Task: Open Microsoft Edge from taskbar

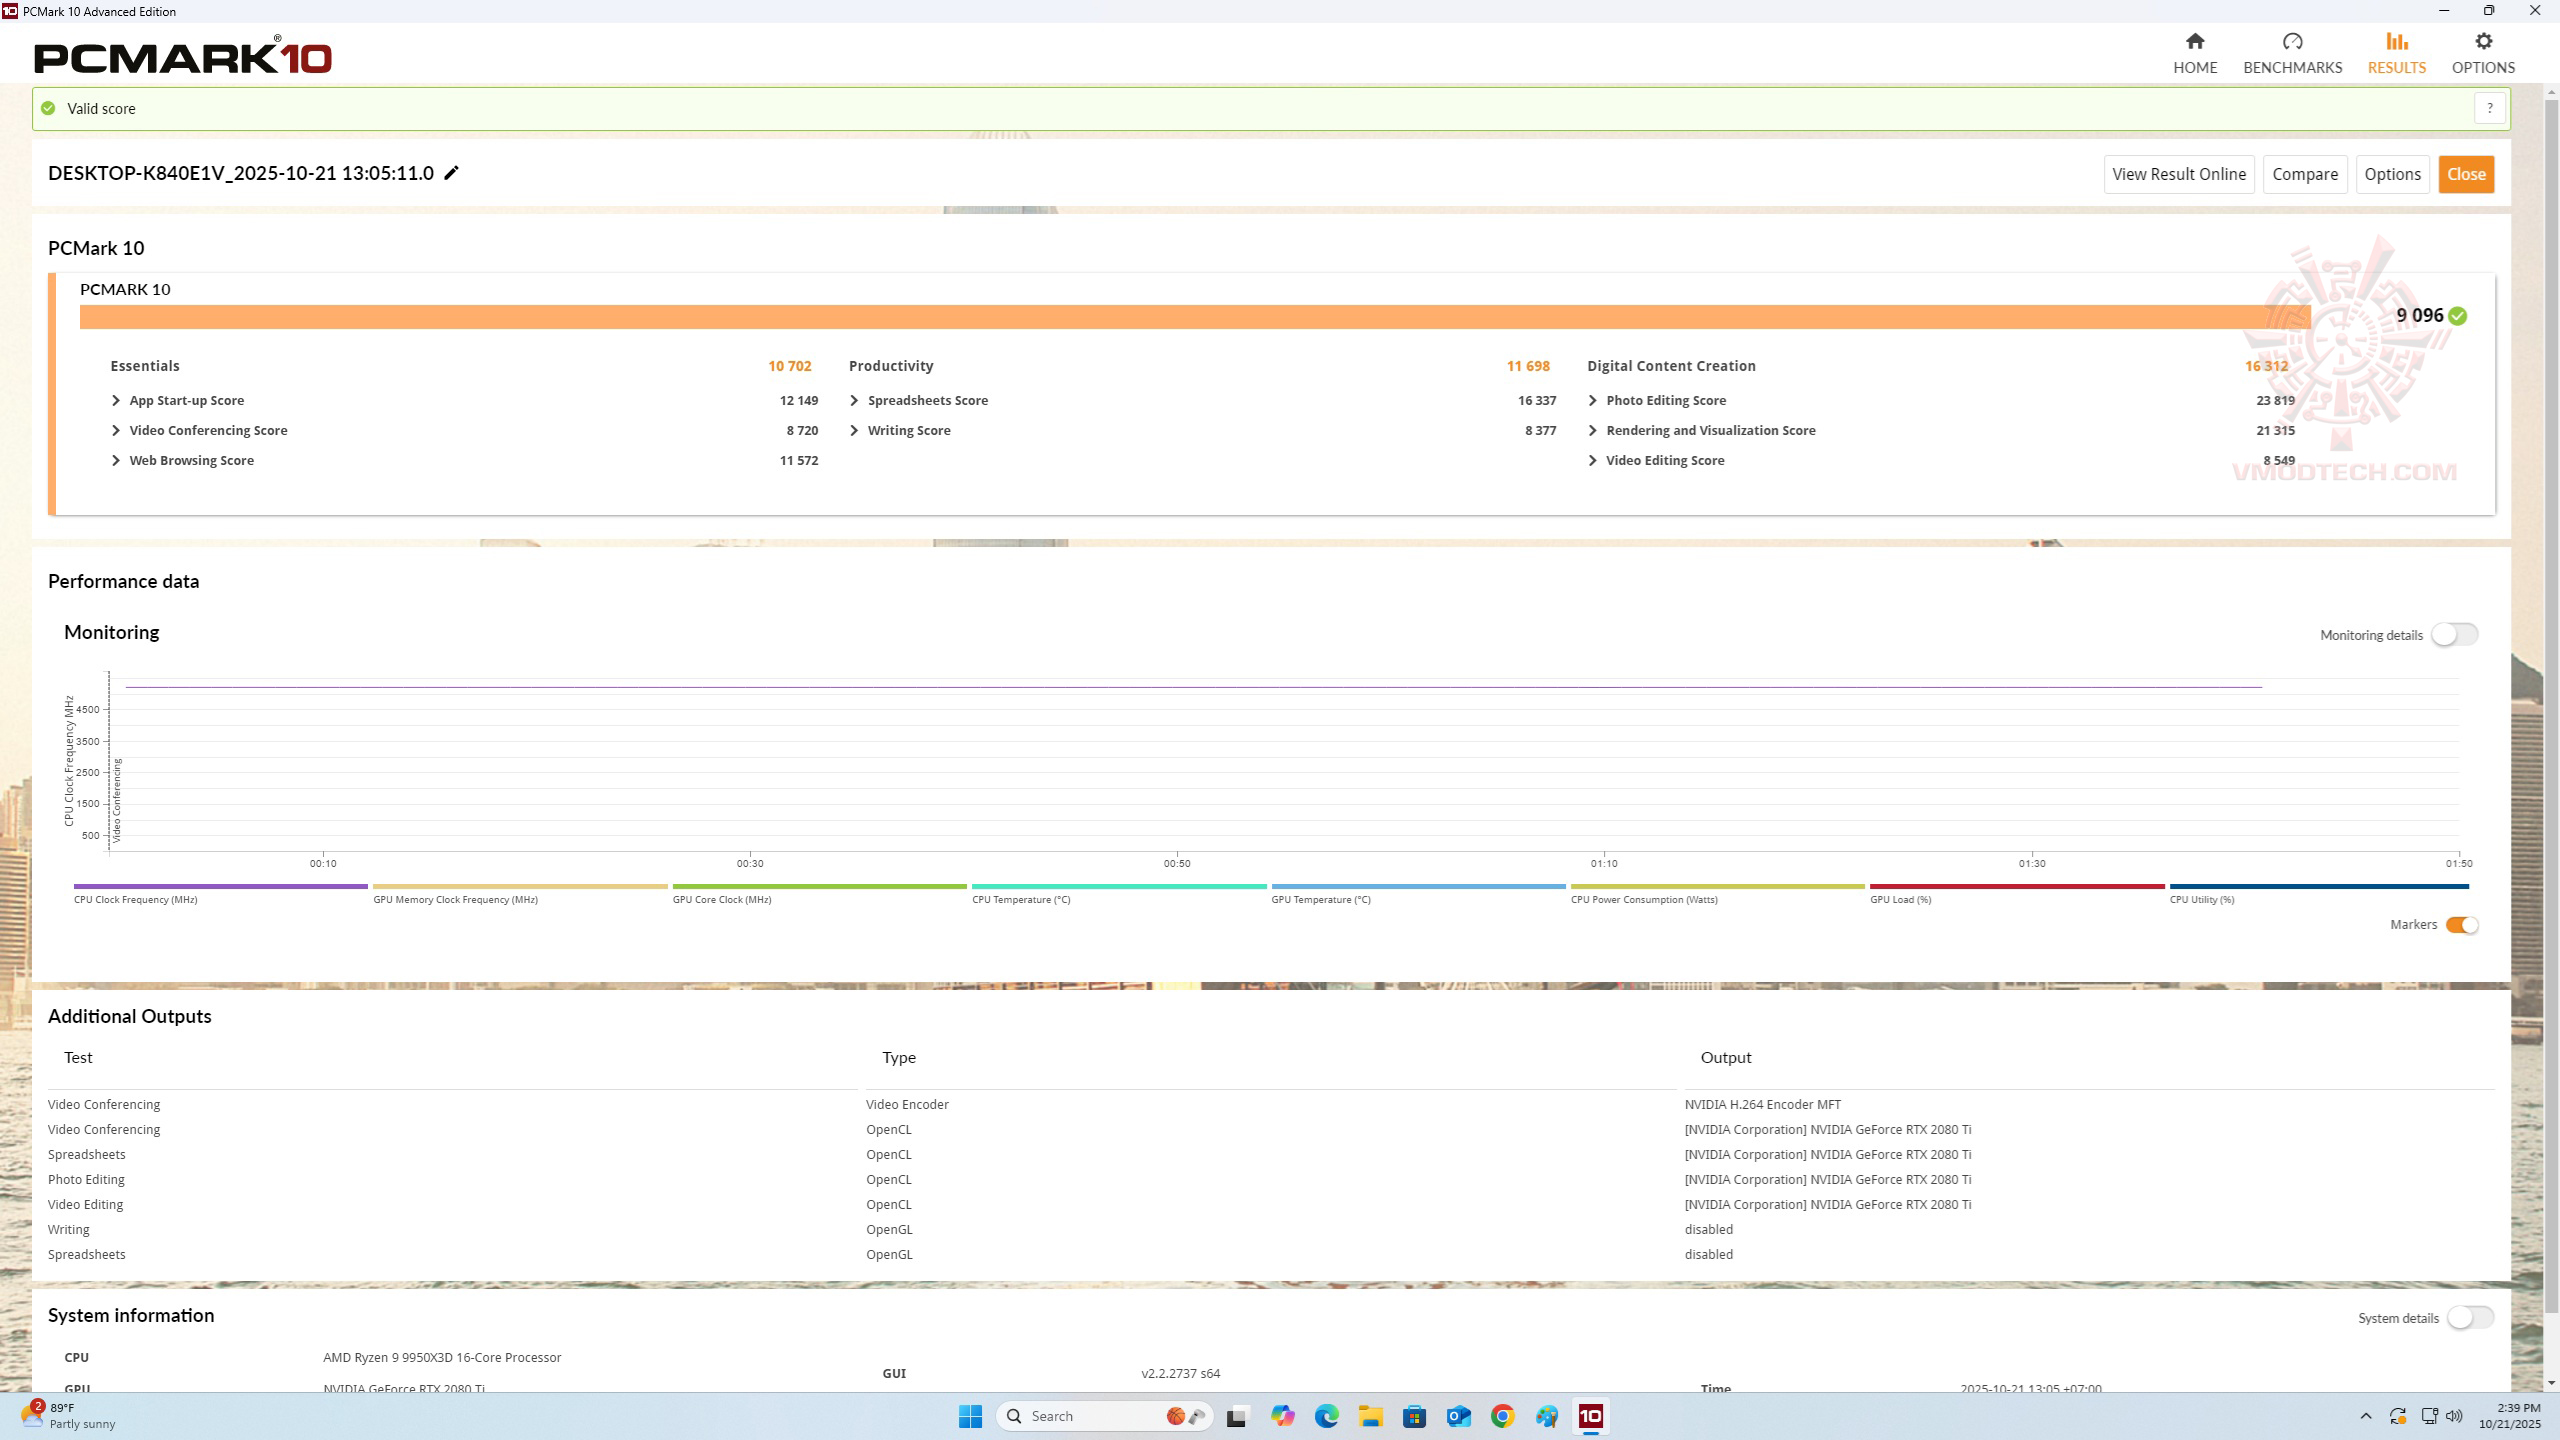Action: tap(1326, 1416)
